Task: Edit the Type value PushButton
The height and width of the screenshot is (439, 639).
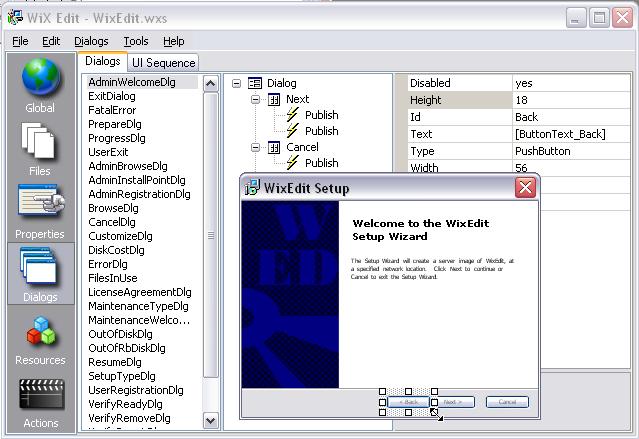Action: (571, 151)
